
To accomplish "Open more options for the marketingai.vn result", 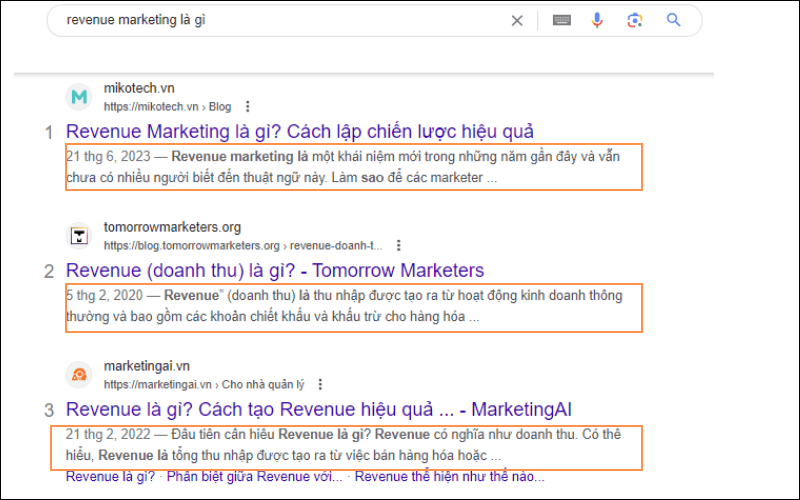I will click(320, 384).
